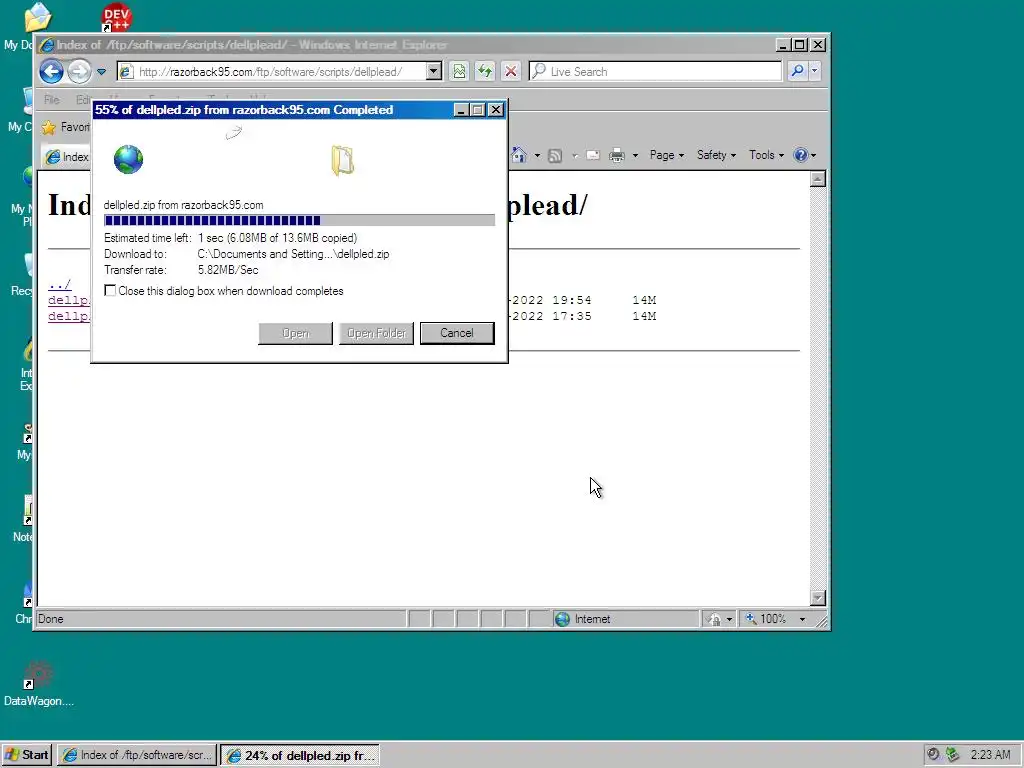Viewport: 1024px width, 768px height.
Task: Open the parent directory ../ link
Action: pyautogui.click(x=59, y=285)
